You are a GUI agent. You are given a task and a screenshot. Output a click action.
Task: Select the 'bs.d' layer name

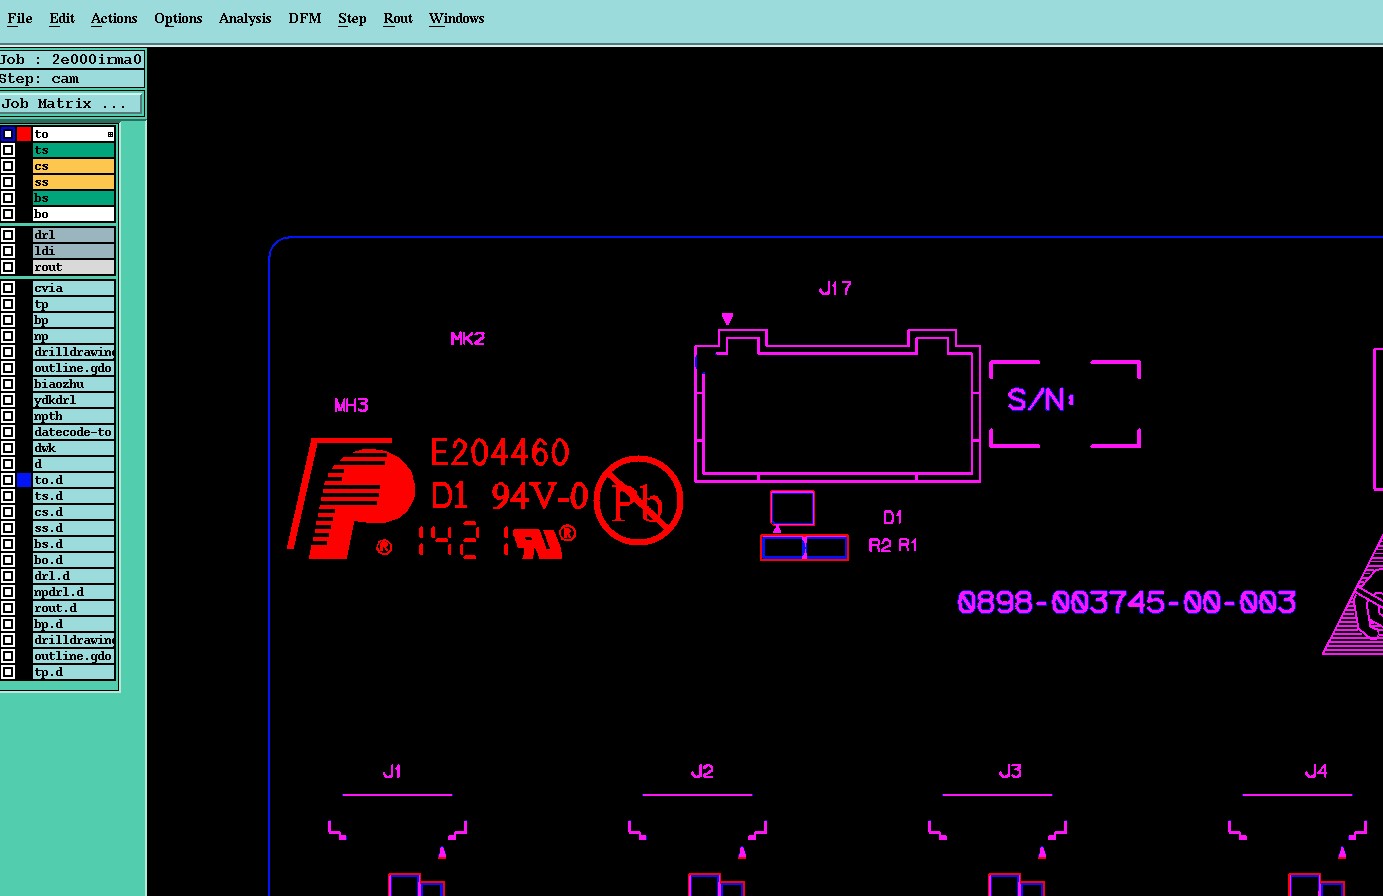[x=74, y=544]
